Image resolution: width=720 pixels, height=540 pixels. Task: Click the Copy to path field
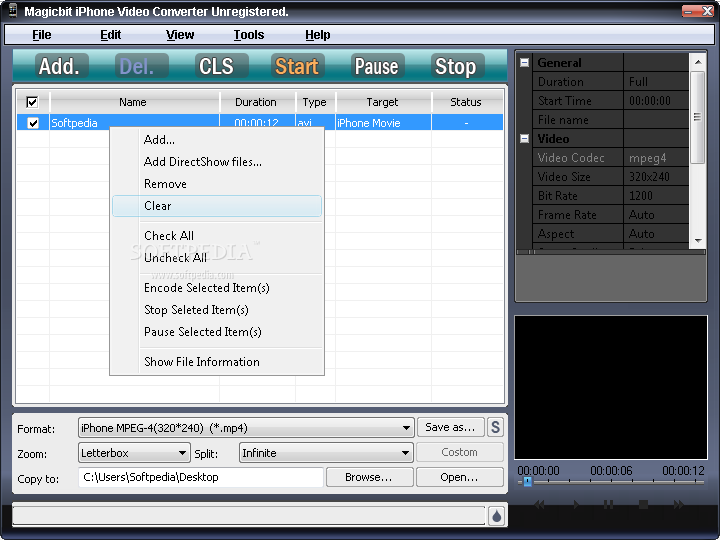pyautogui.click(x=201, y=477)
